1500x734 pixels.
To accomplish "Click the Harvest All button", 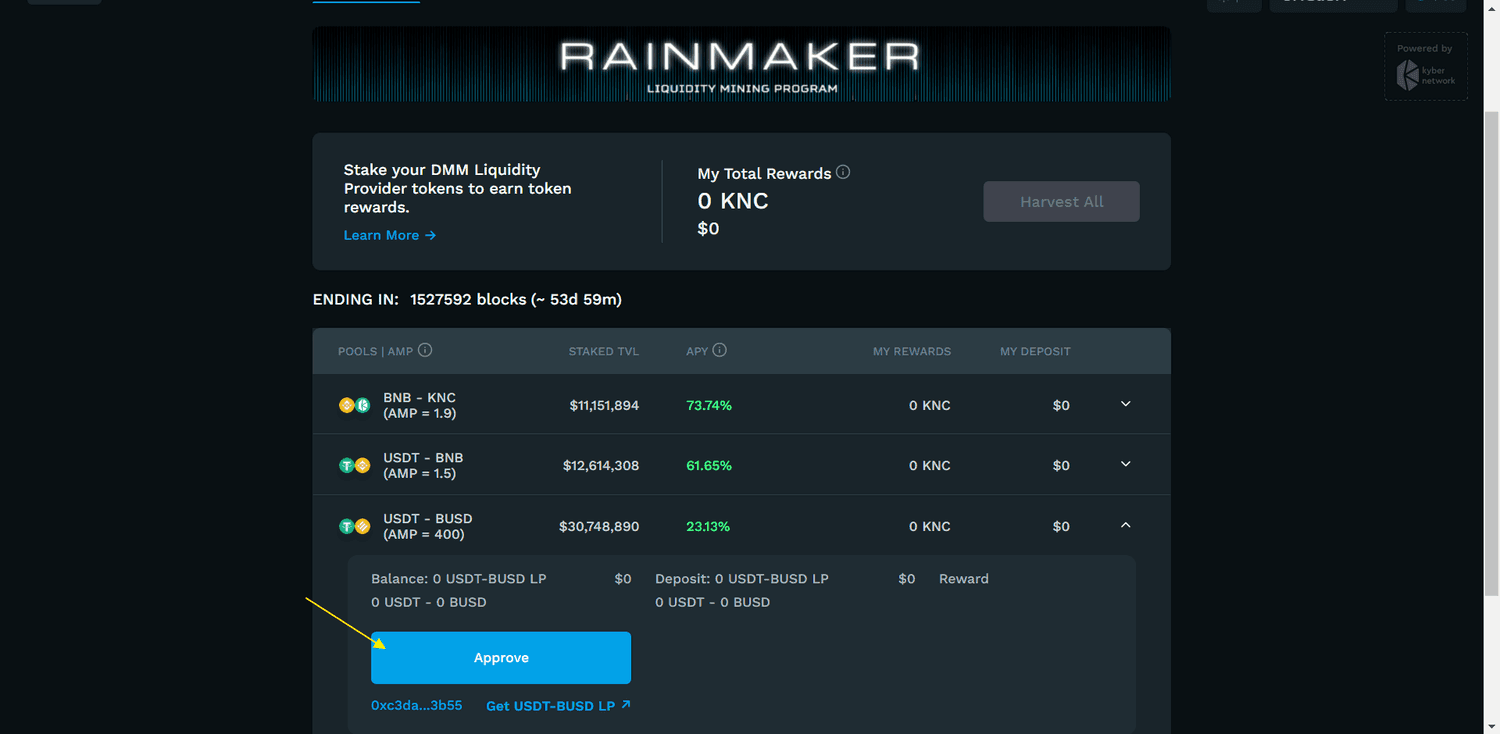I will pyautogui.click(x=1062, y=201).
